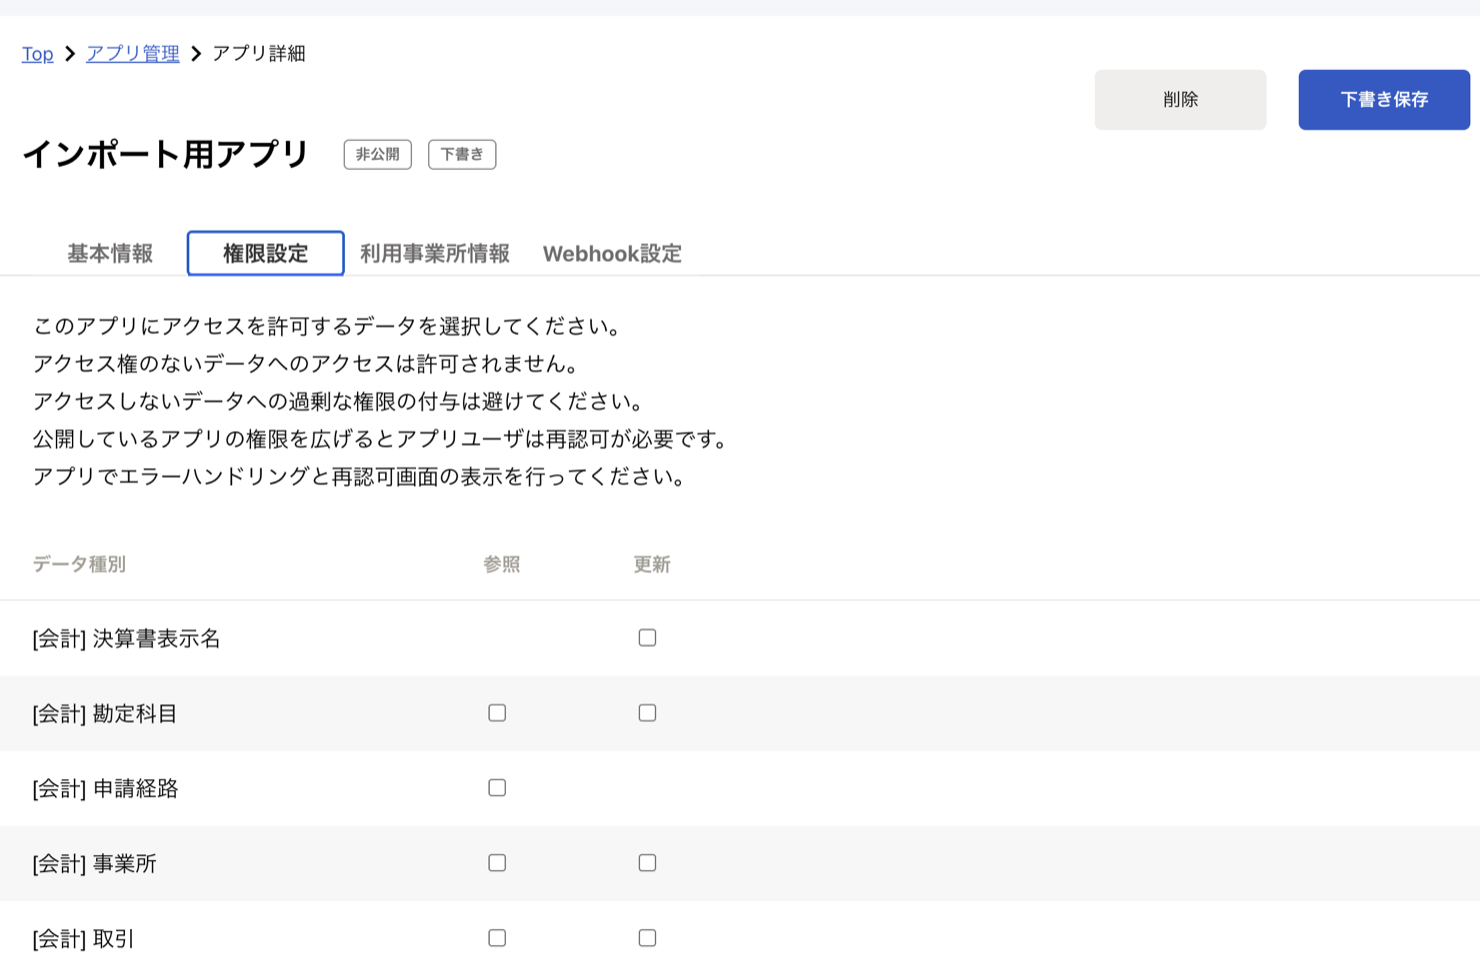This screenshot has width=1480, height=968.
Task: Select the [会計] 勘定科目 row label
Action: click(105, 714)
